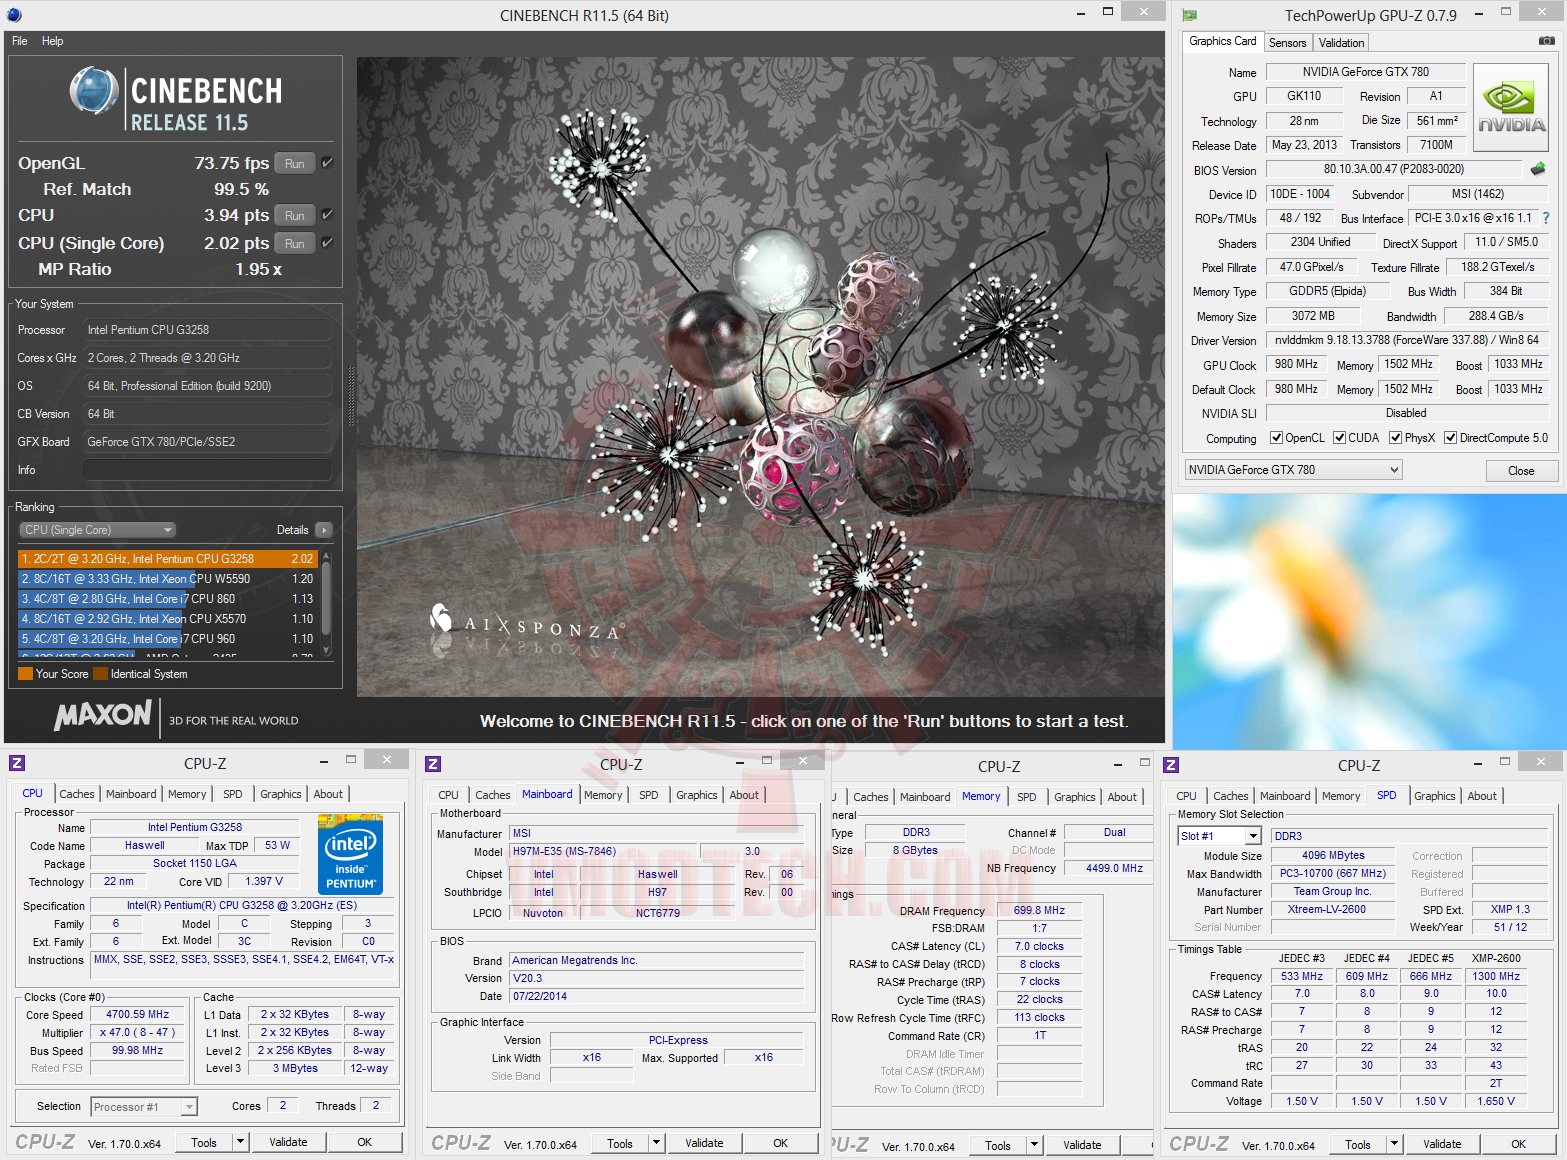Click Validate in the CPU-tab CPU-Z window
This screenshot has width=1567, height=1160.
[x=289, y=1142]
